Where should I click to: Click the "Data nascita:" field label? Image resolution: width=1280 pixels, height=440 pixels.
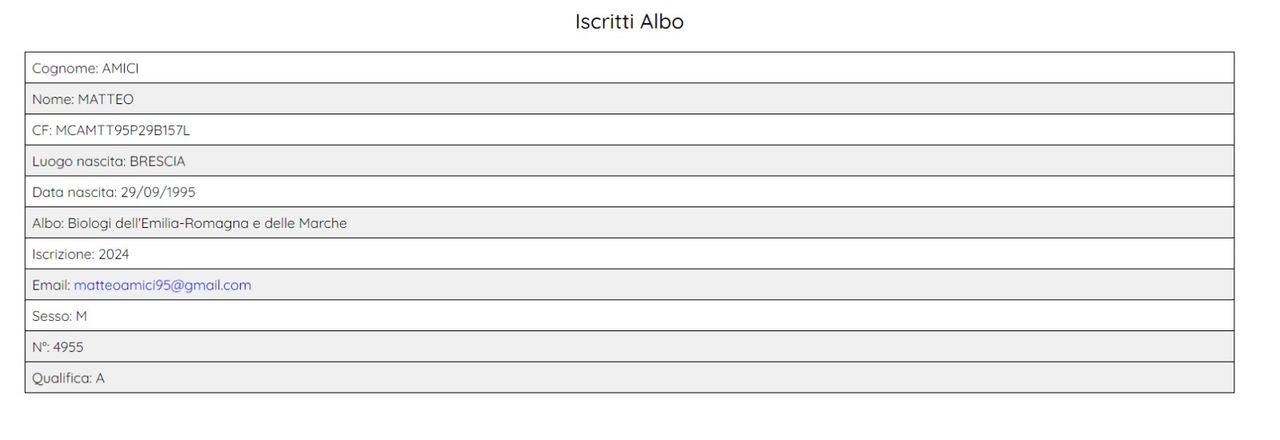74,192
